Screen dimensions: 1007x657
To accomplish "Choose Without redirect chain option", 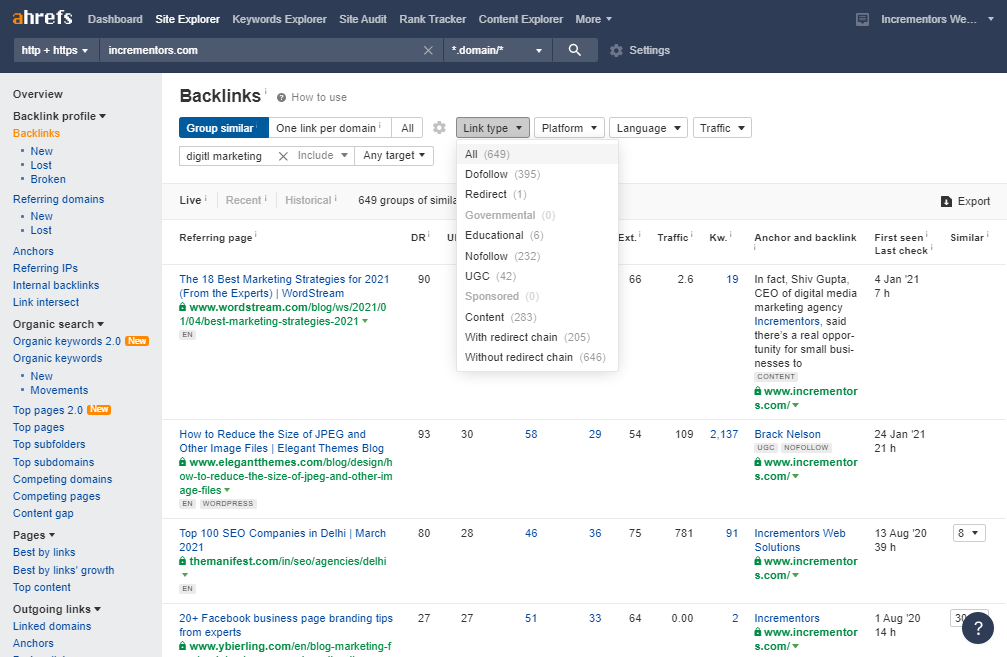I will coord(537,357).
